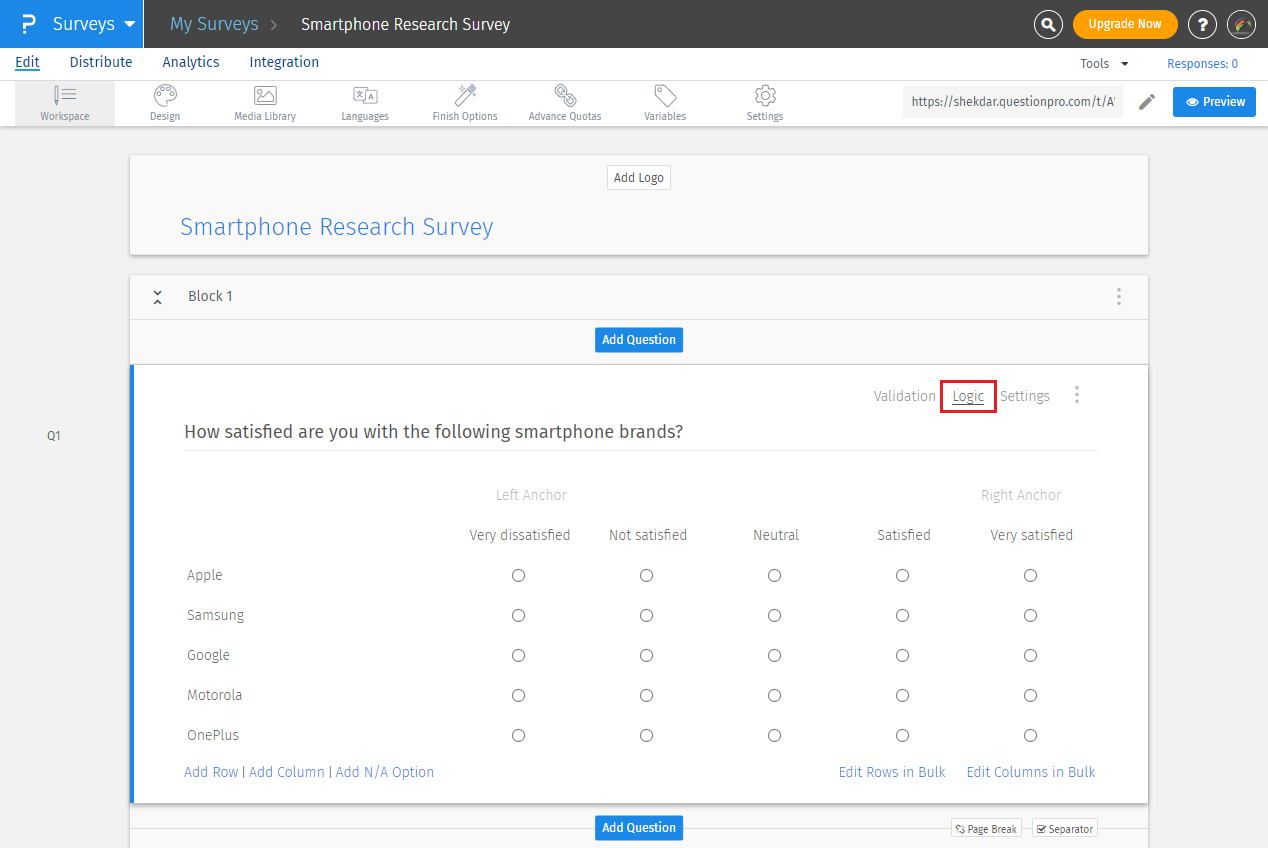Open the Media Library icon
Screen dimensions: 1268x848
click(265, 96)
